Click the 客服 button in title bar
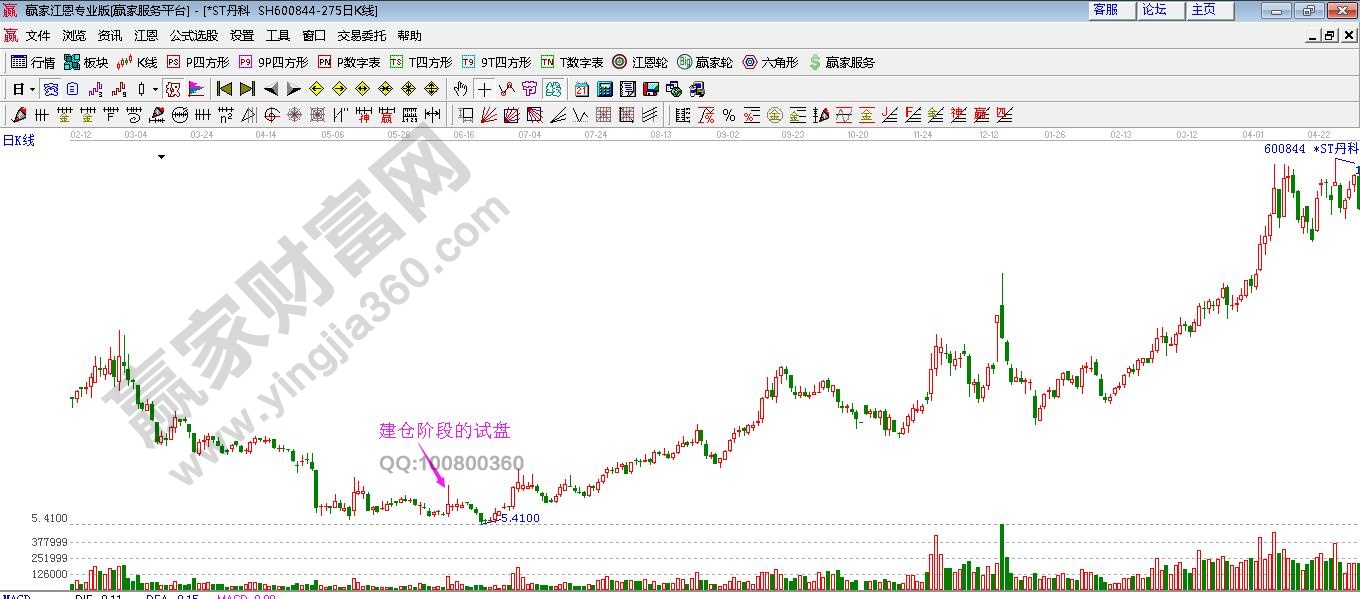The image size is (1360, 599). point(1106,10)
